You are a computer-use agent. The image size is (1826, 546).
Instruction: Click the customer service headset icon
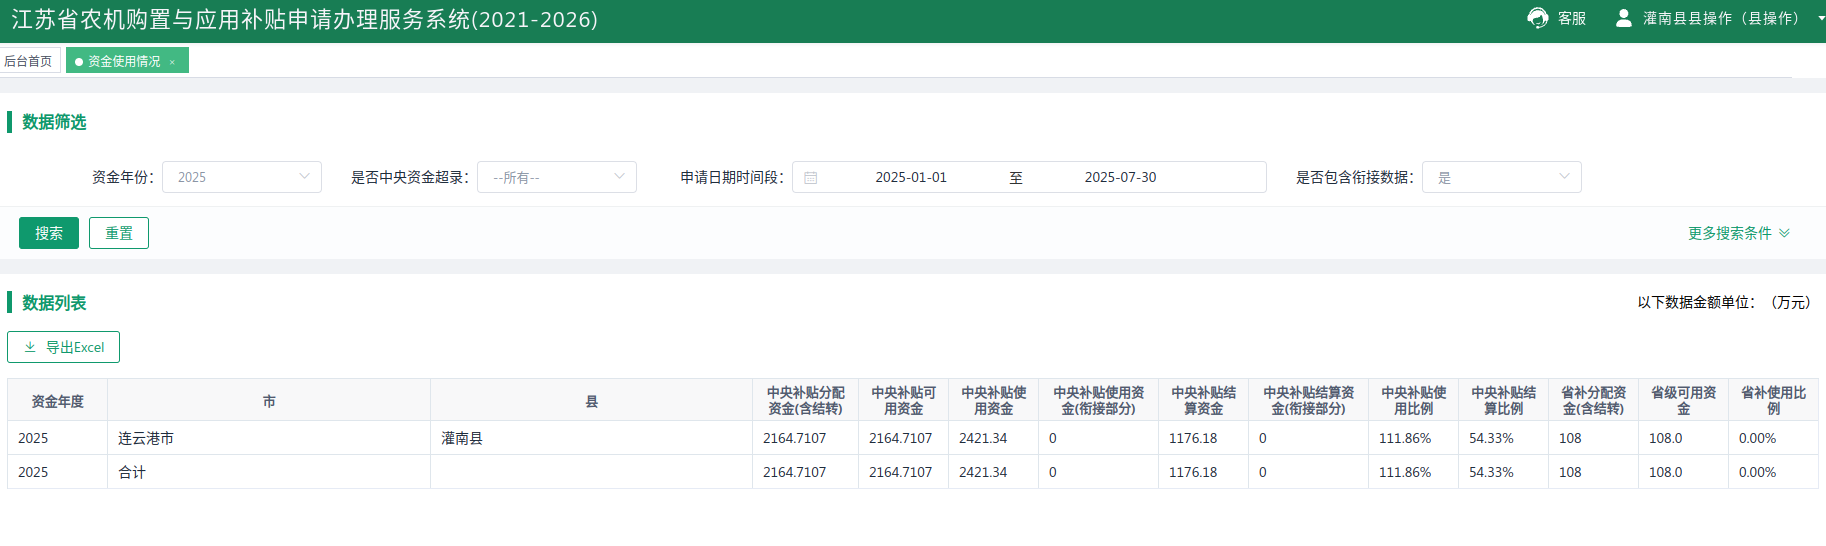pyautogui.click(x=1537, y=18)
